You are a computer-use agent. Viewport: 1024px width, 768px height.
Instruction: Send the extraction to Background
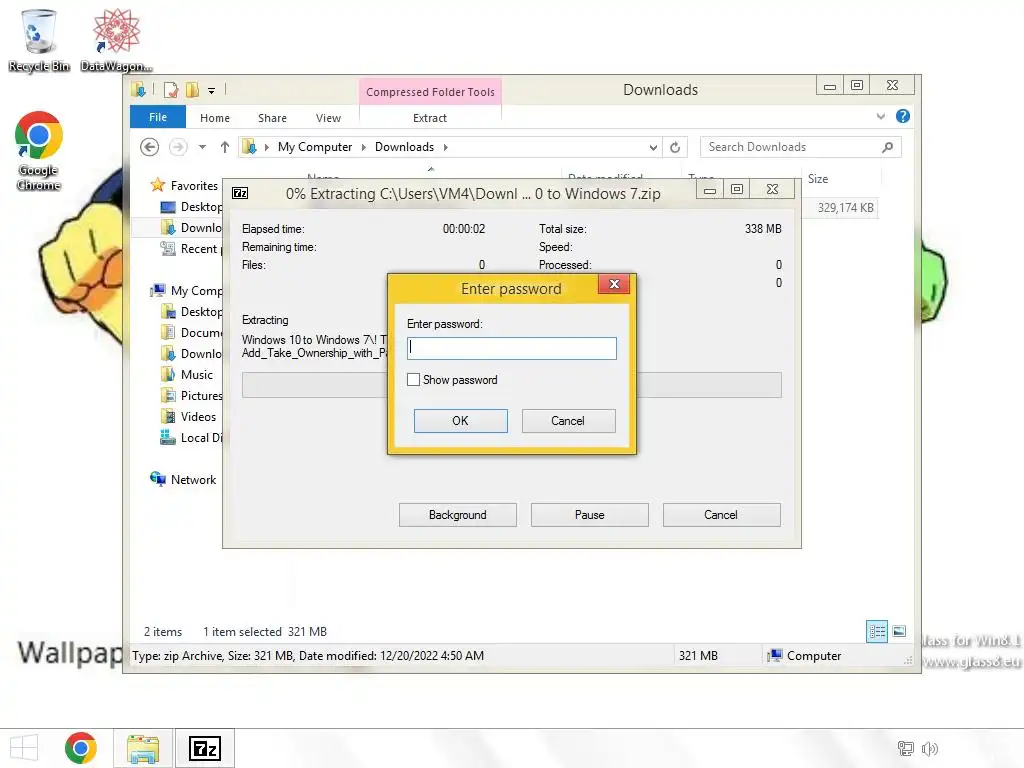click(457, 515)
